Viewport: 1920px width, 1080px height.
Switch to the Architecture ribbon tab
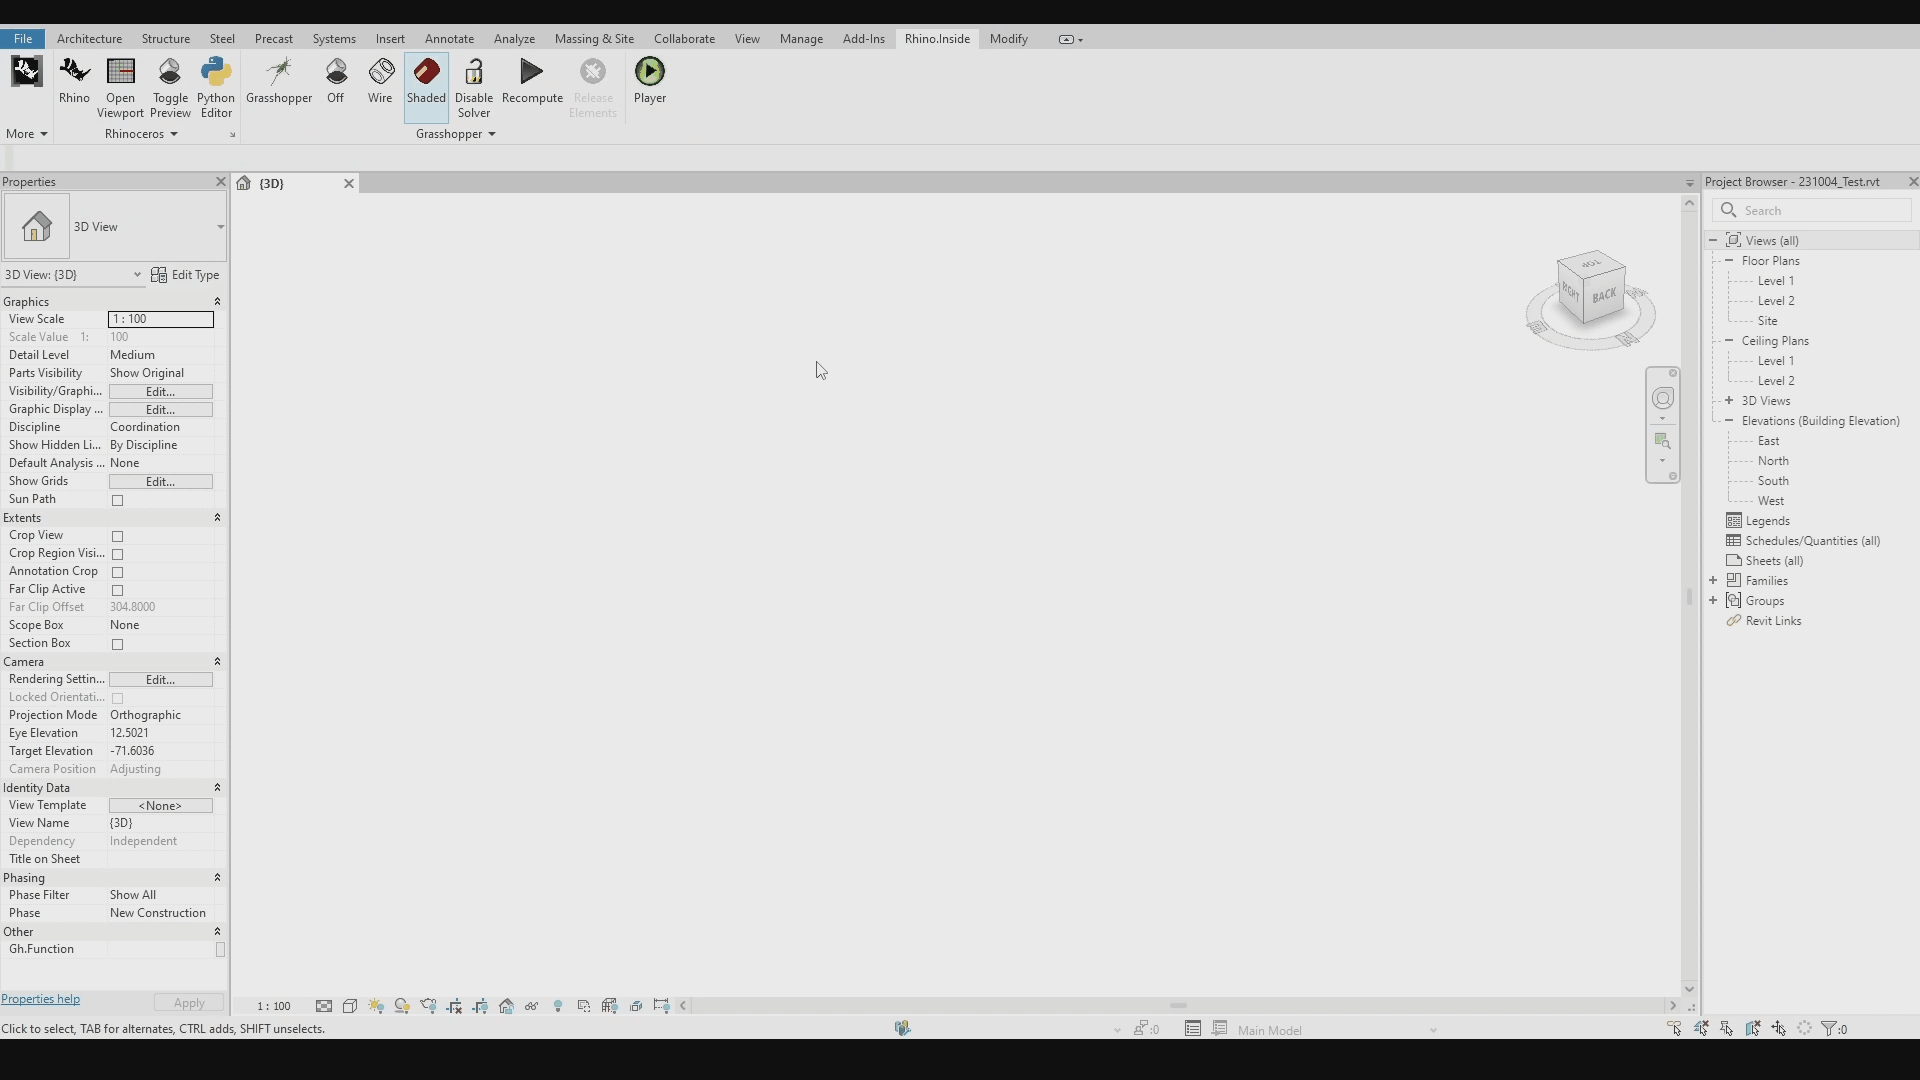[89, 39]
